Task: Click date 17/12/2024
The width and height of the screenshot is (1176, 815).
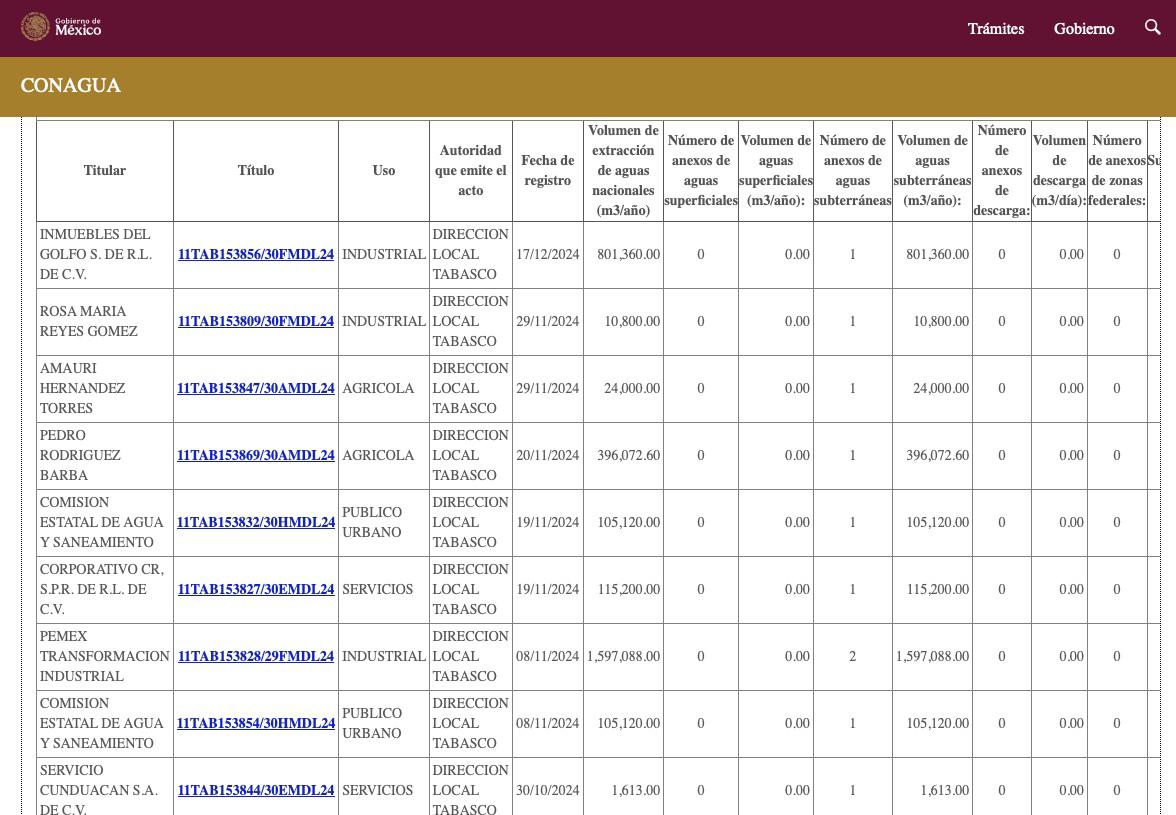Action: 548,254
